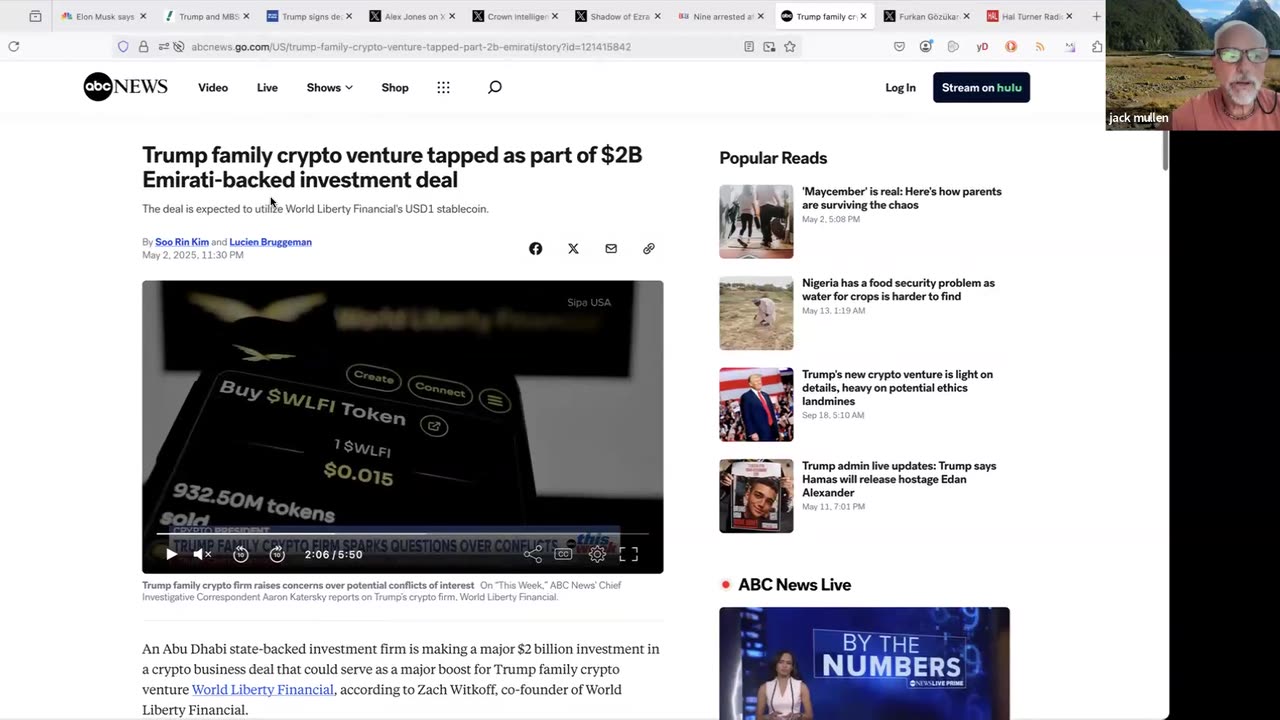Open the ABC News home logo
Image resolution: width=1280 pixels, height=720 pixels.
click(x=125, y=87)
